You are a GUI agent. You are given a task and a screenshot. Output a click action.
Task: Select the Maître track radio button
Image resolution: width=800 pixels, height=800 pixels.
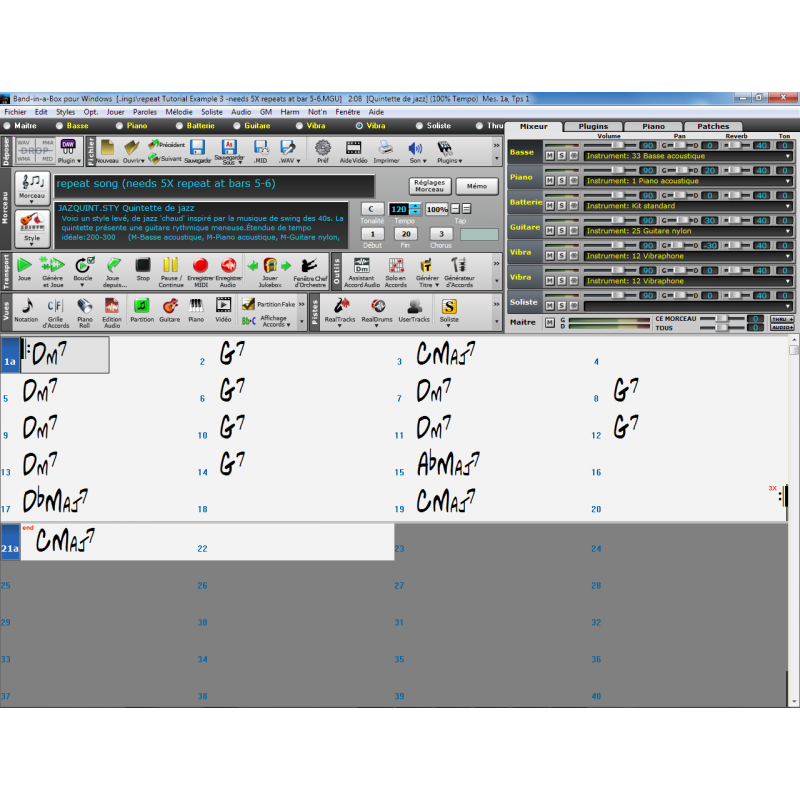pos(7,126)
